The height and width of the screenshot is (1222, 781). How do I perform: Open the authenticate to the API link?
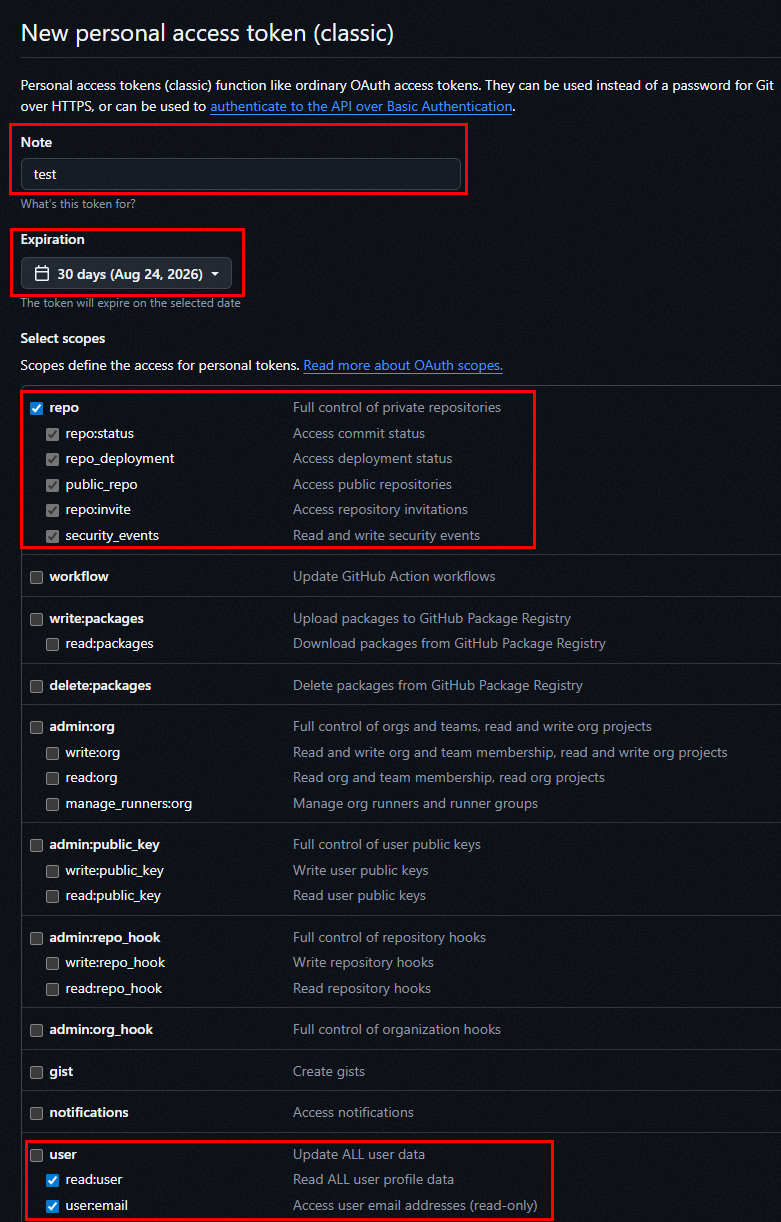pos(361,106)
